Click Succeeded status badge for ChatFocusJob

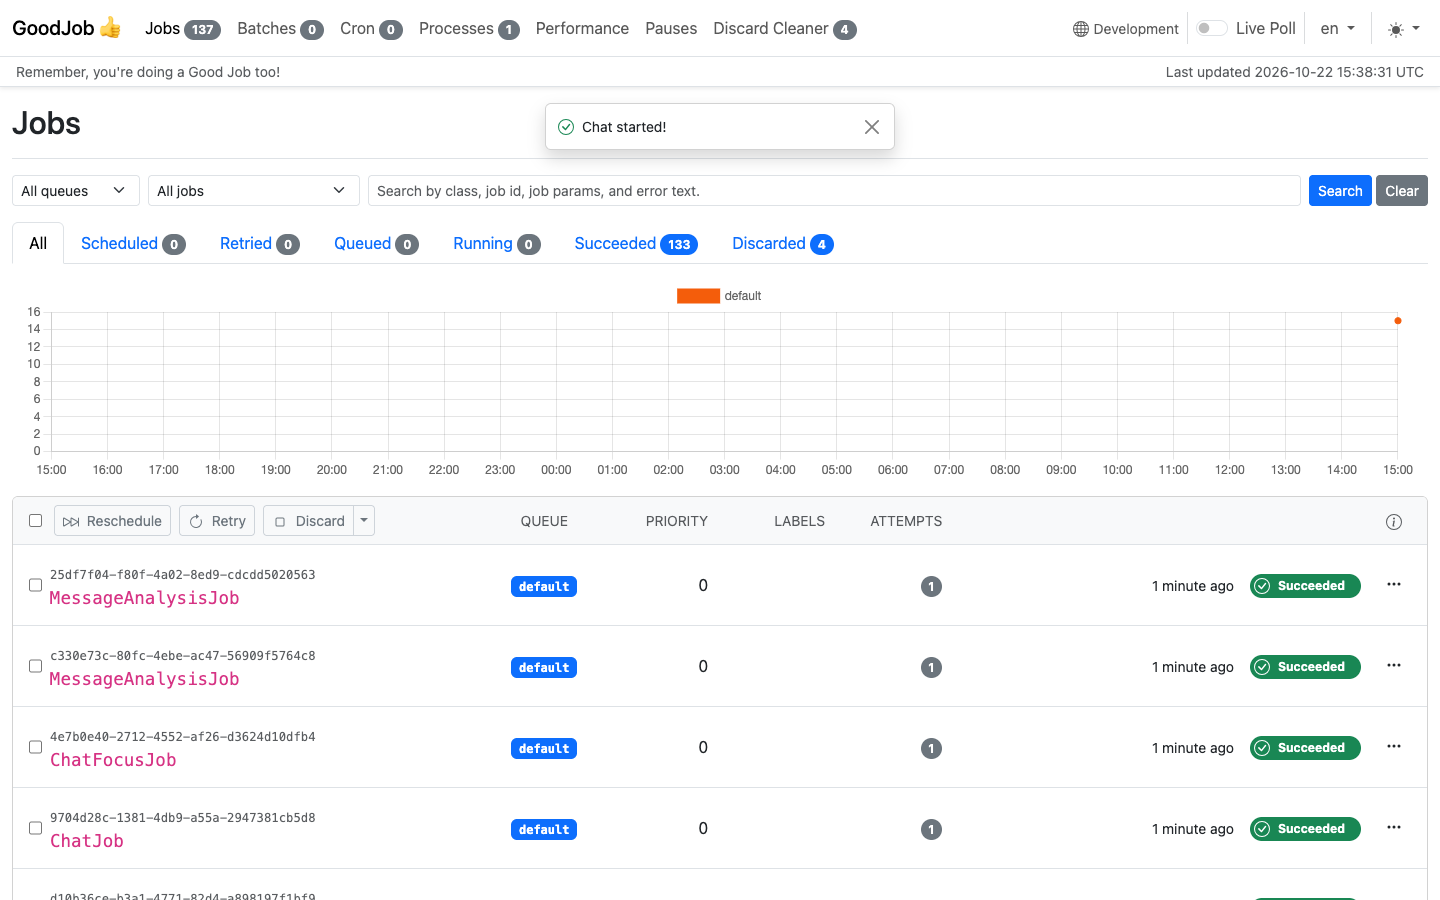[x=1305, y=748]
